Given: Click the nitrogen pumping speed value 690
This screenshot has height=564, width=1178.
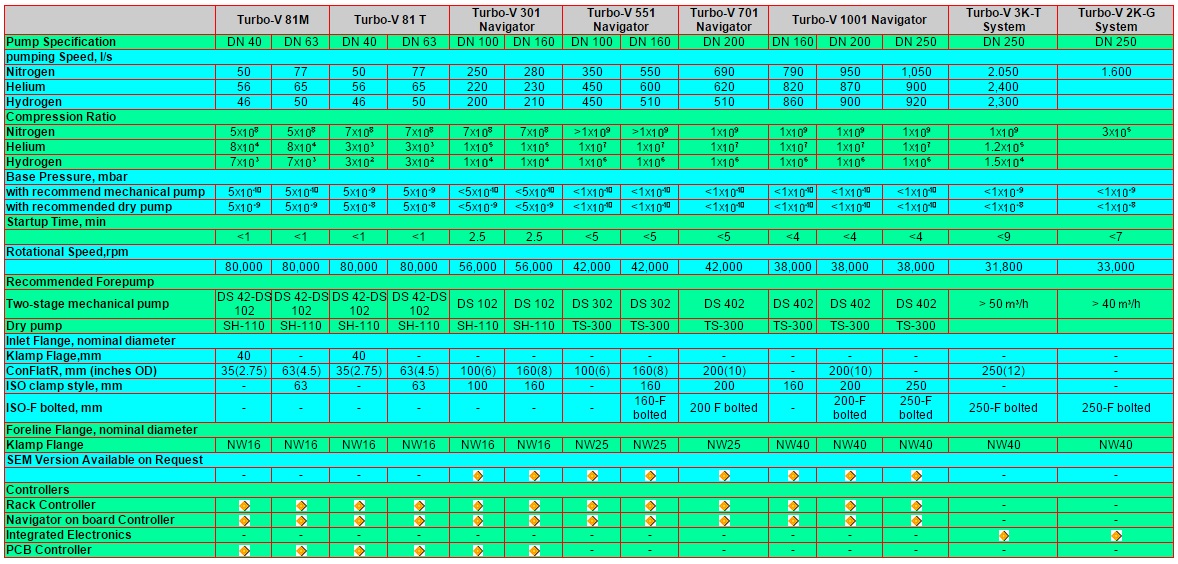Looking at the screenshot, I should click(x=724, y=72).
